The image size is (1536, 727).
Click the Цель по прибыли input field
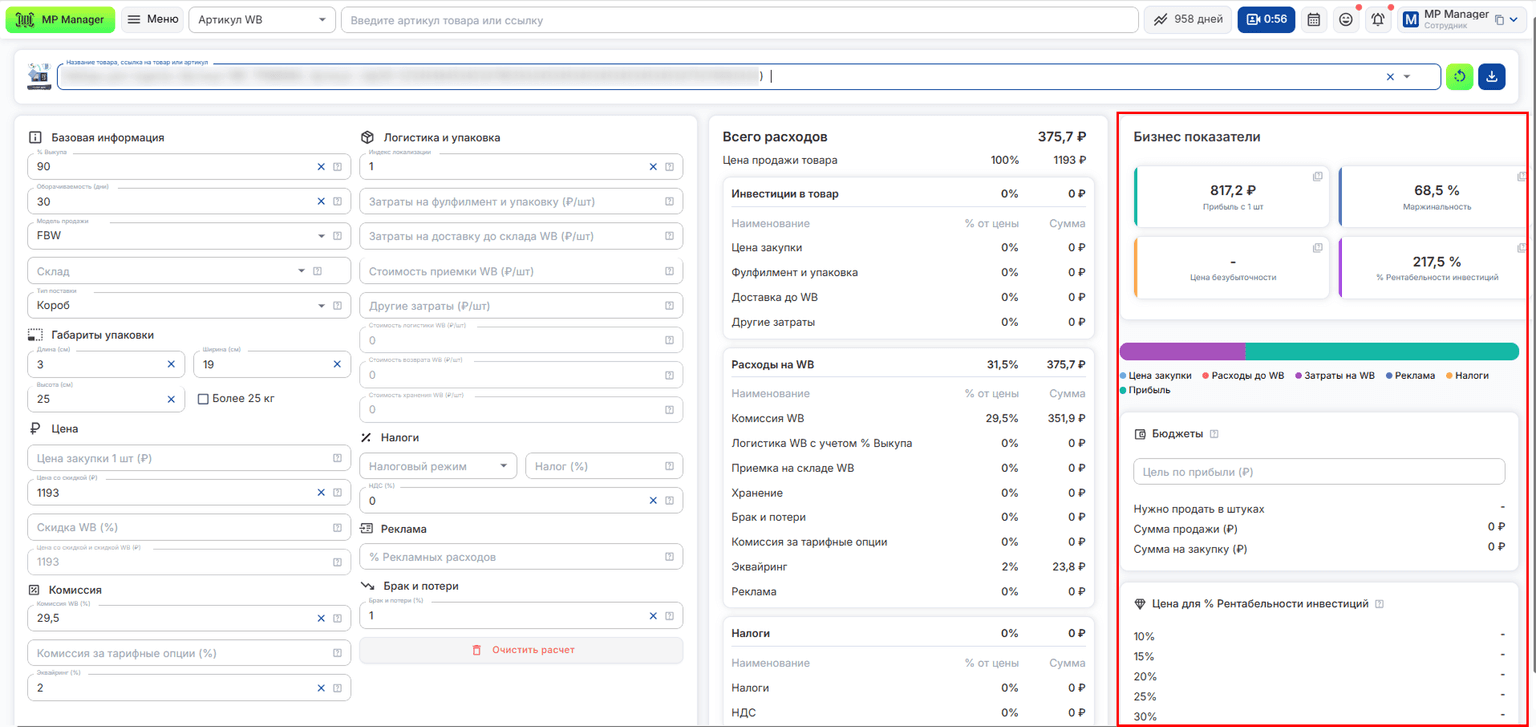click(1319, 472)
